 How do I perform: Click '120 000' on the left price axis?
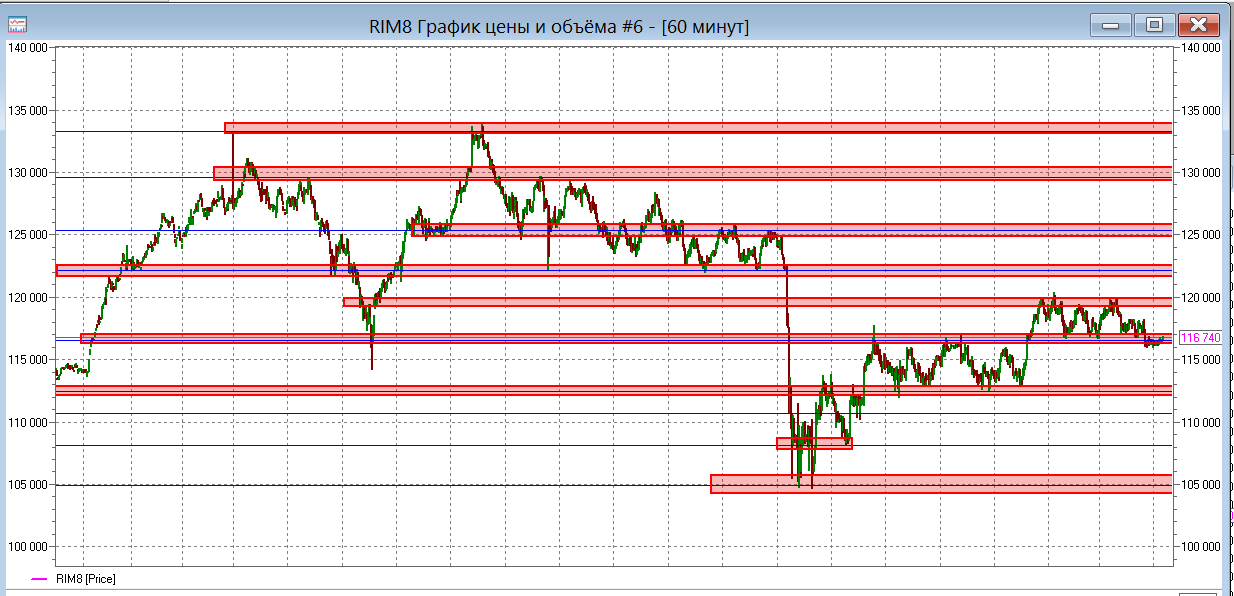coord(28,297)
